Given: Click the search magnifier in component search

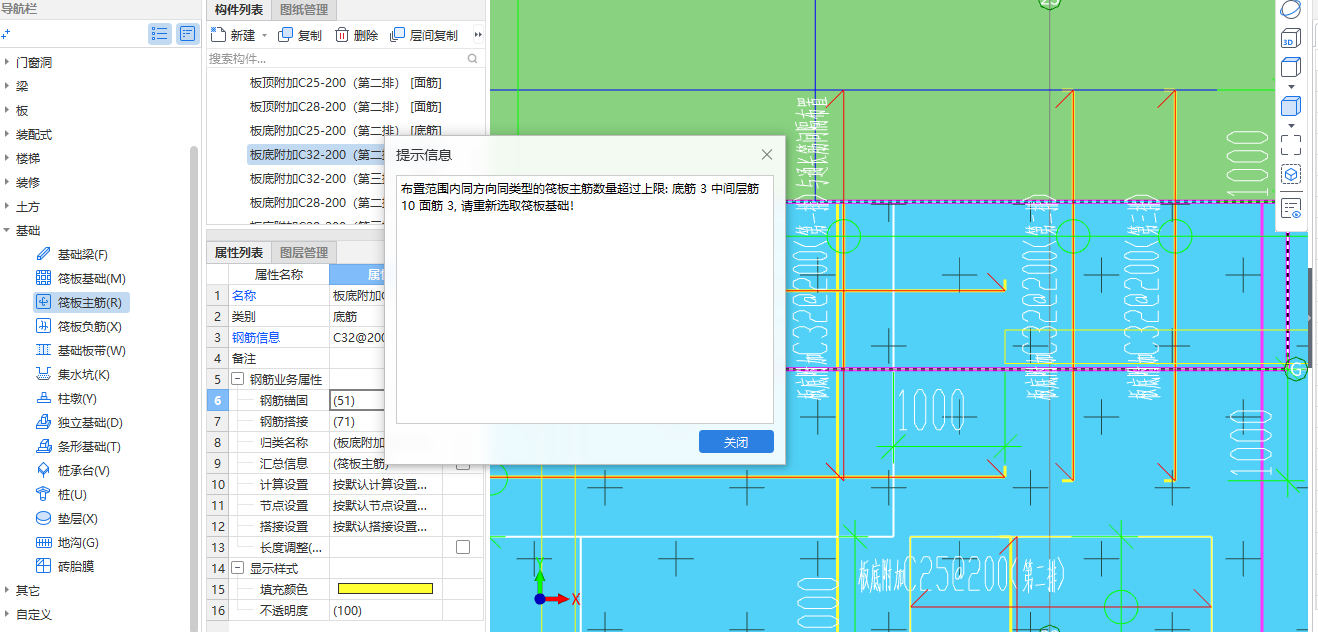Looking at the screenshot, I should pyautogui.click(x=473, y=59).
